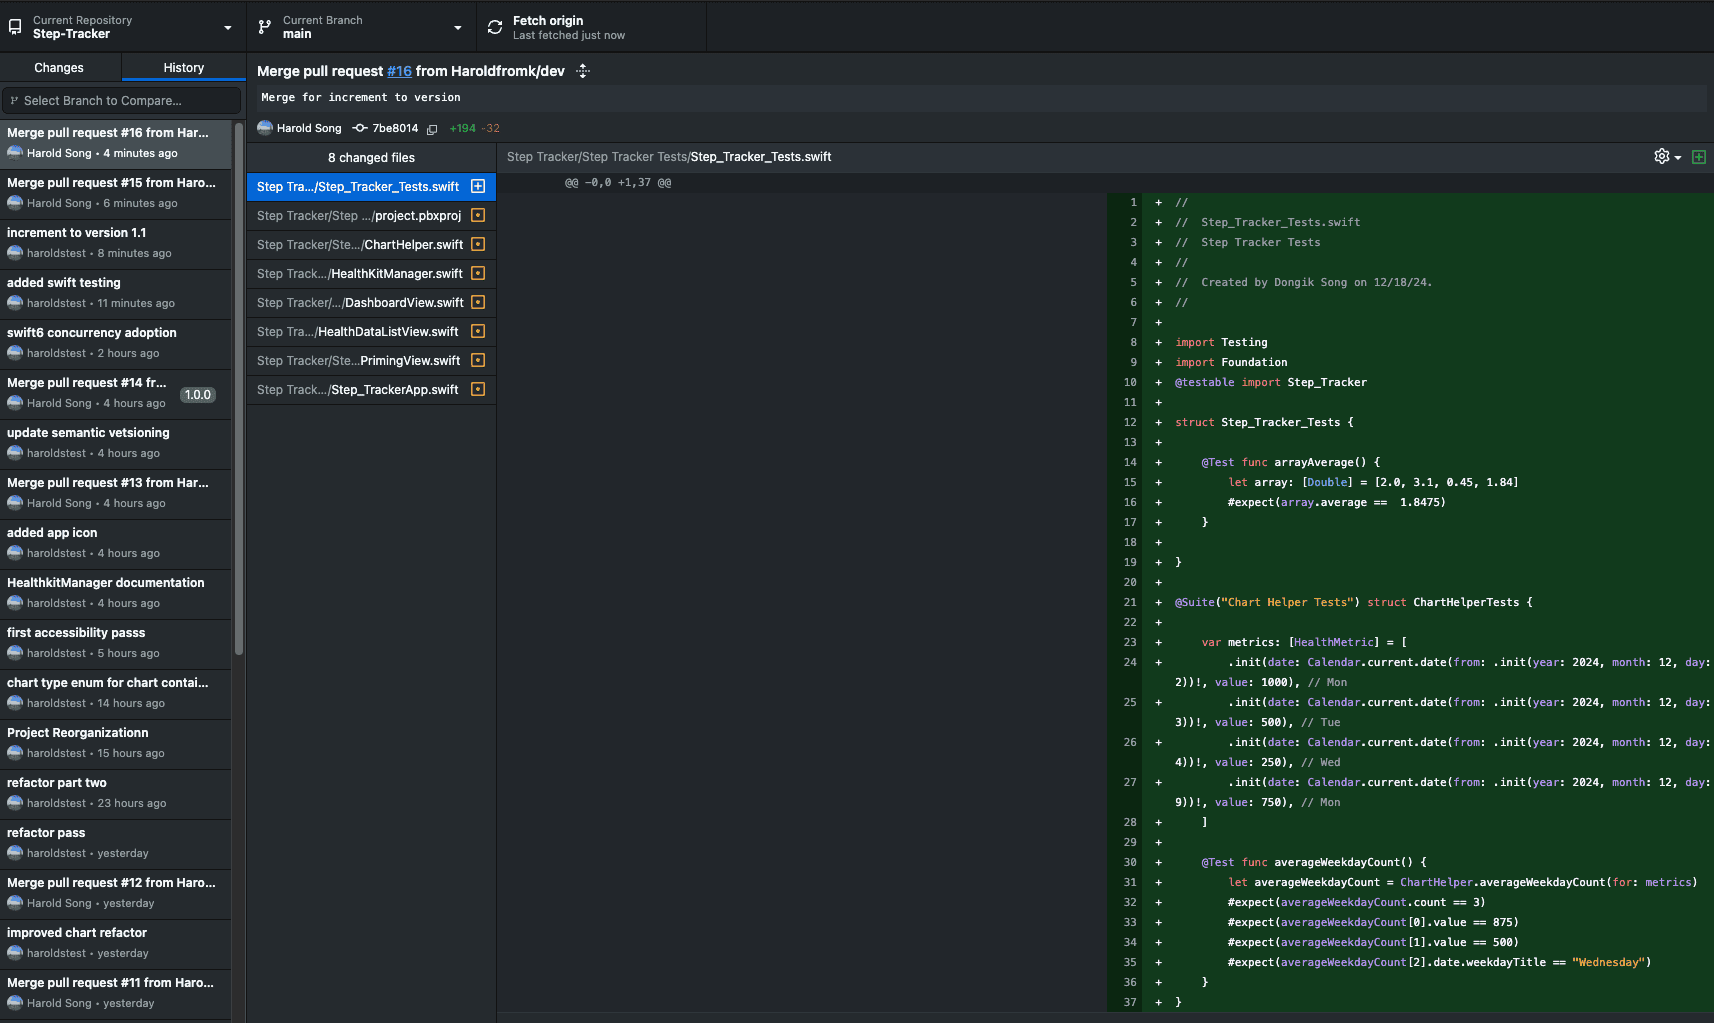Click the 1.0.0 tag badge
1714x1023 pixels.
[198, 395]
